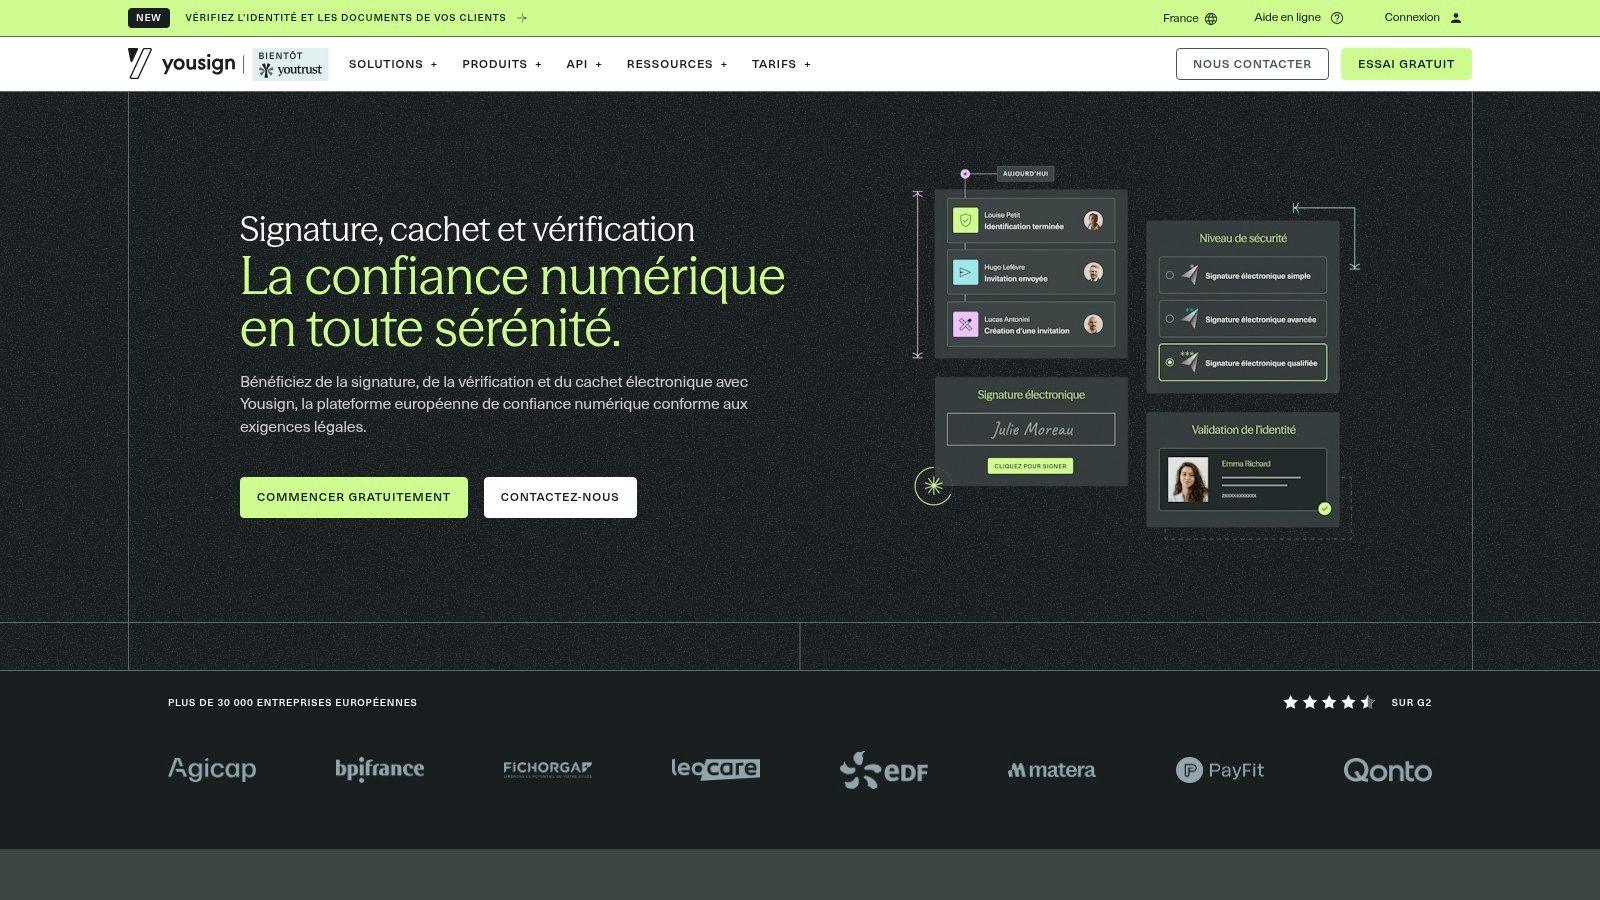Click the COMMENCER GRATUITEMENT button

click(353, 497)
